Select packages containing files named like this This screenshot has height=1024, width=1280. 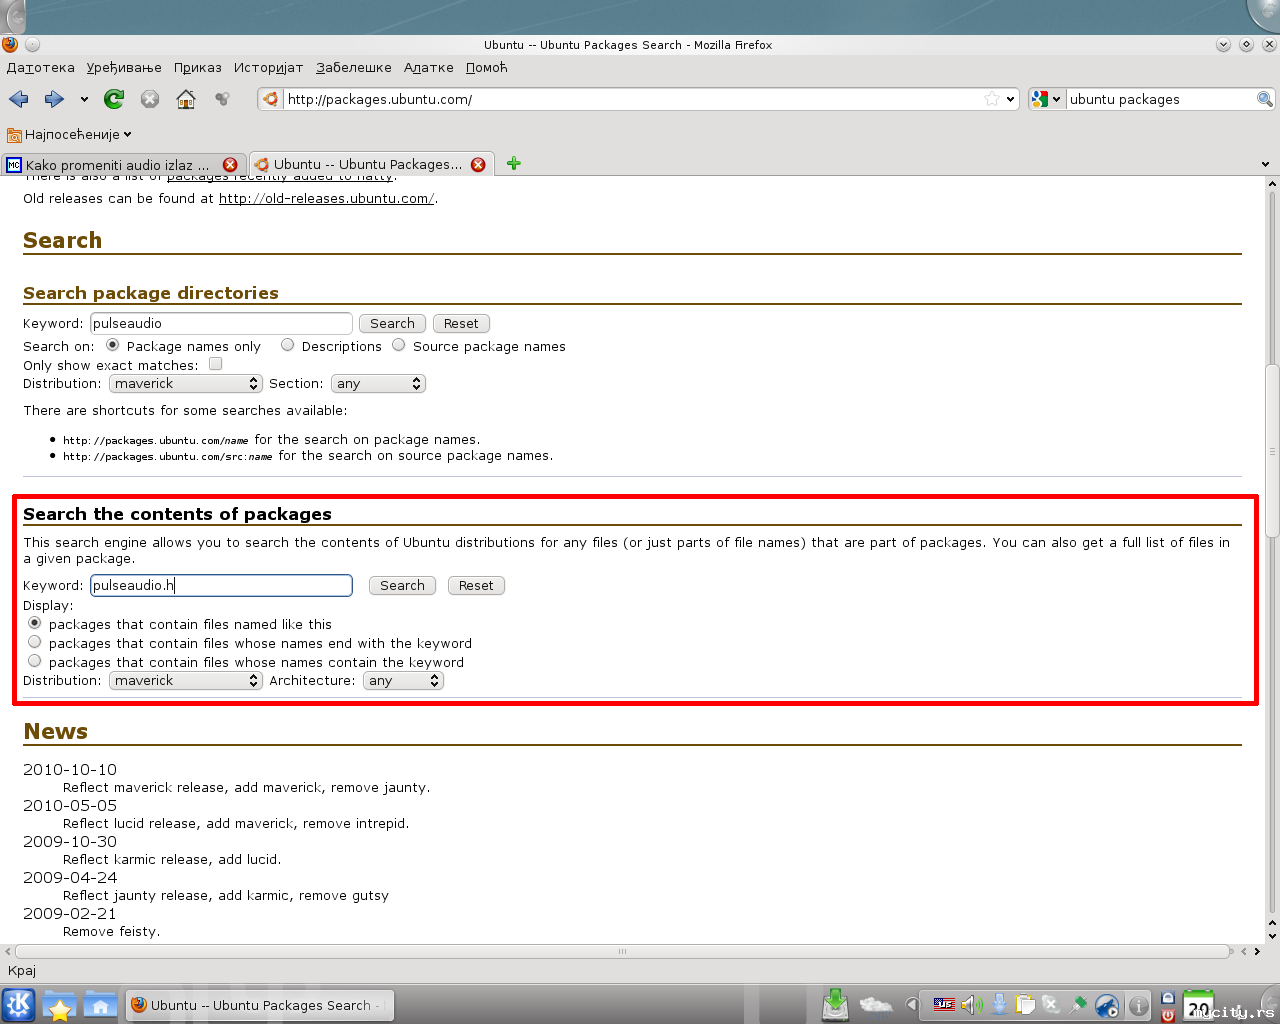(x=35, y=623)
